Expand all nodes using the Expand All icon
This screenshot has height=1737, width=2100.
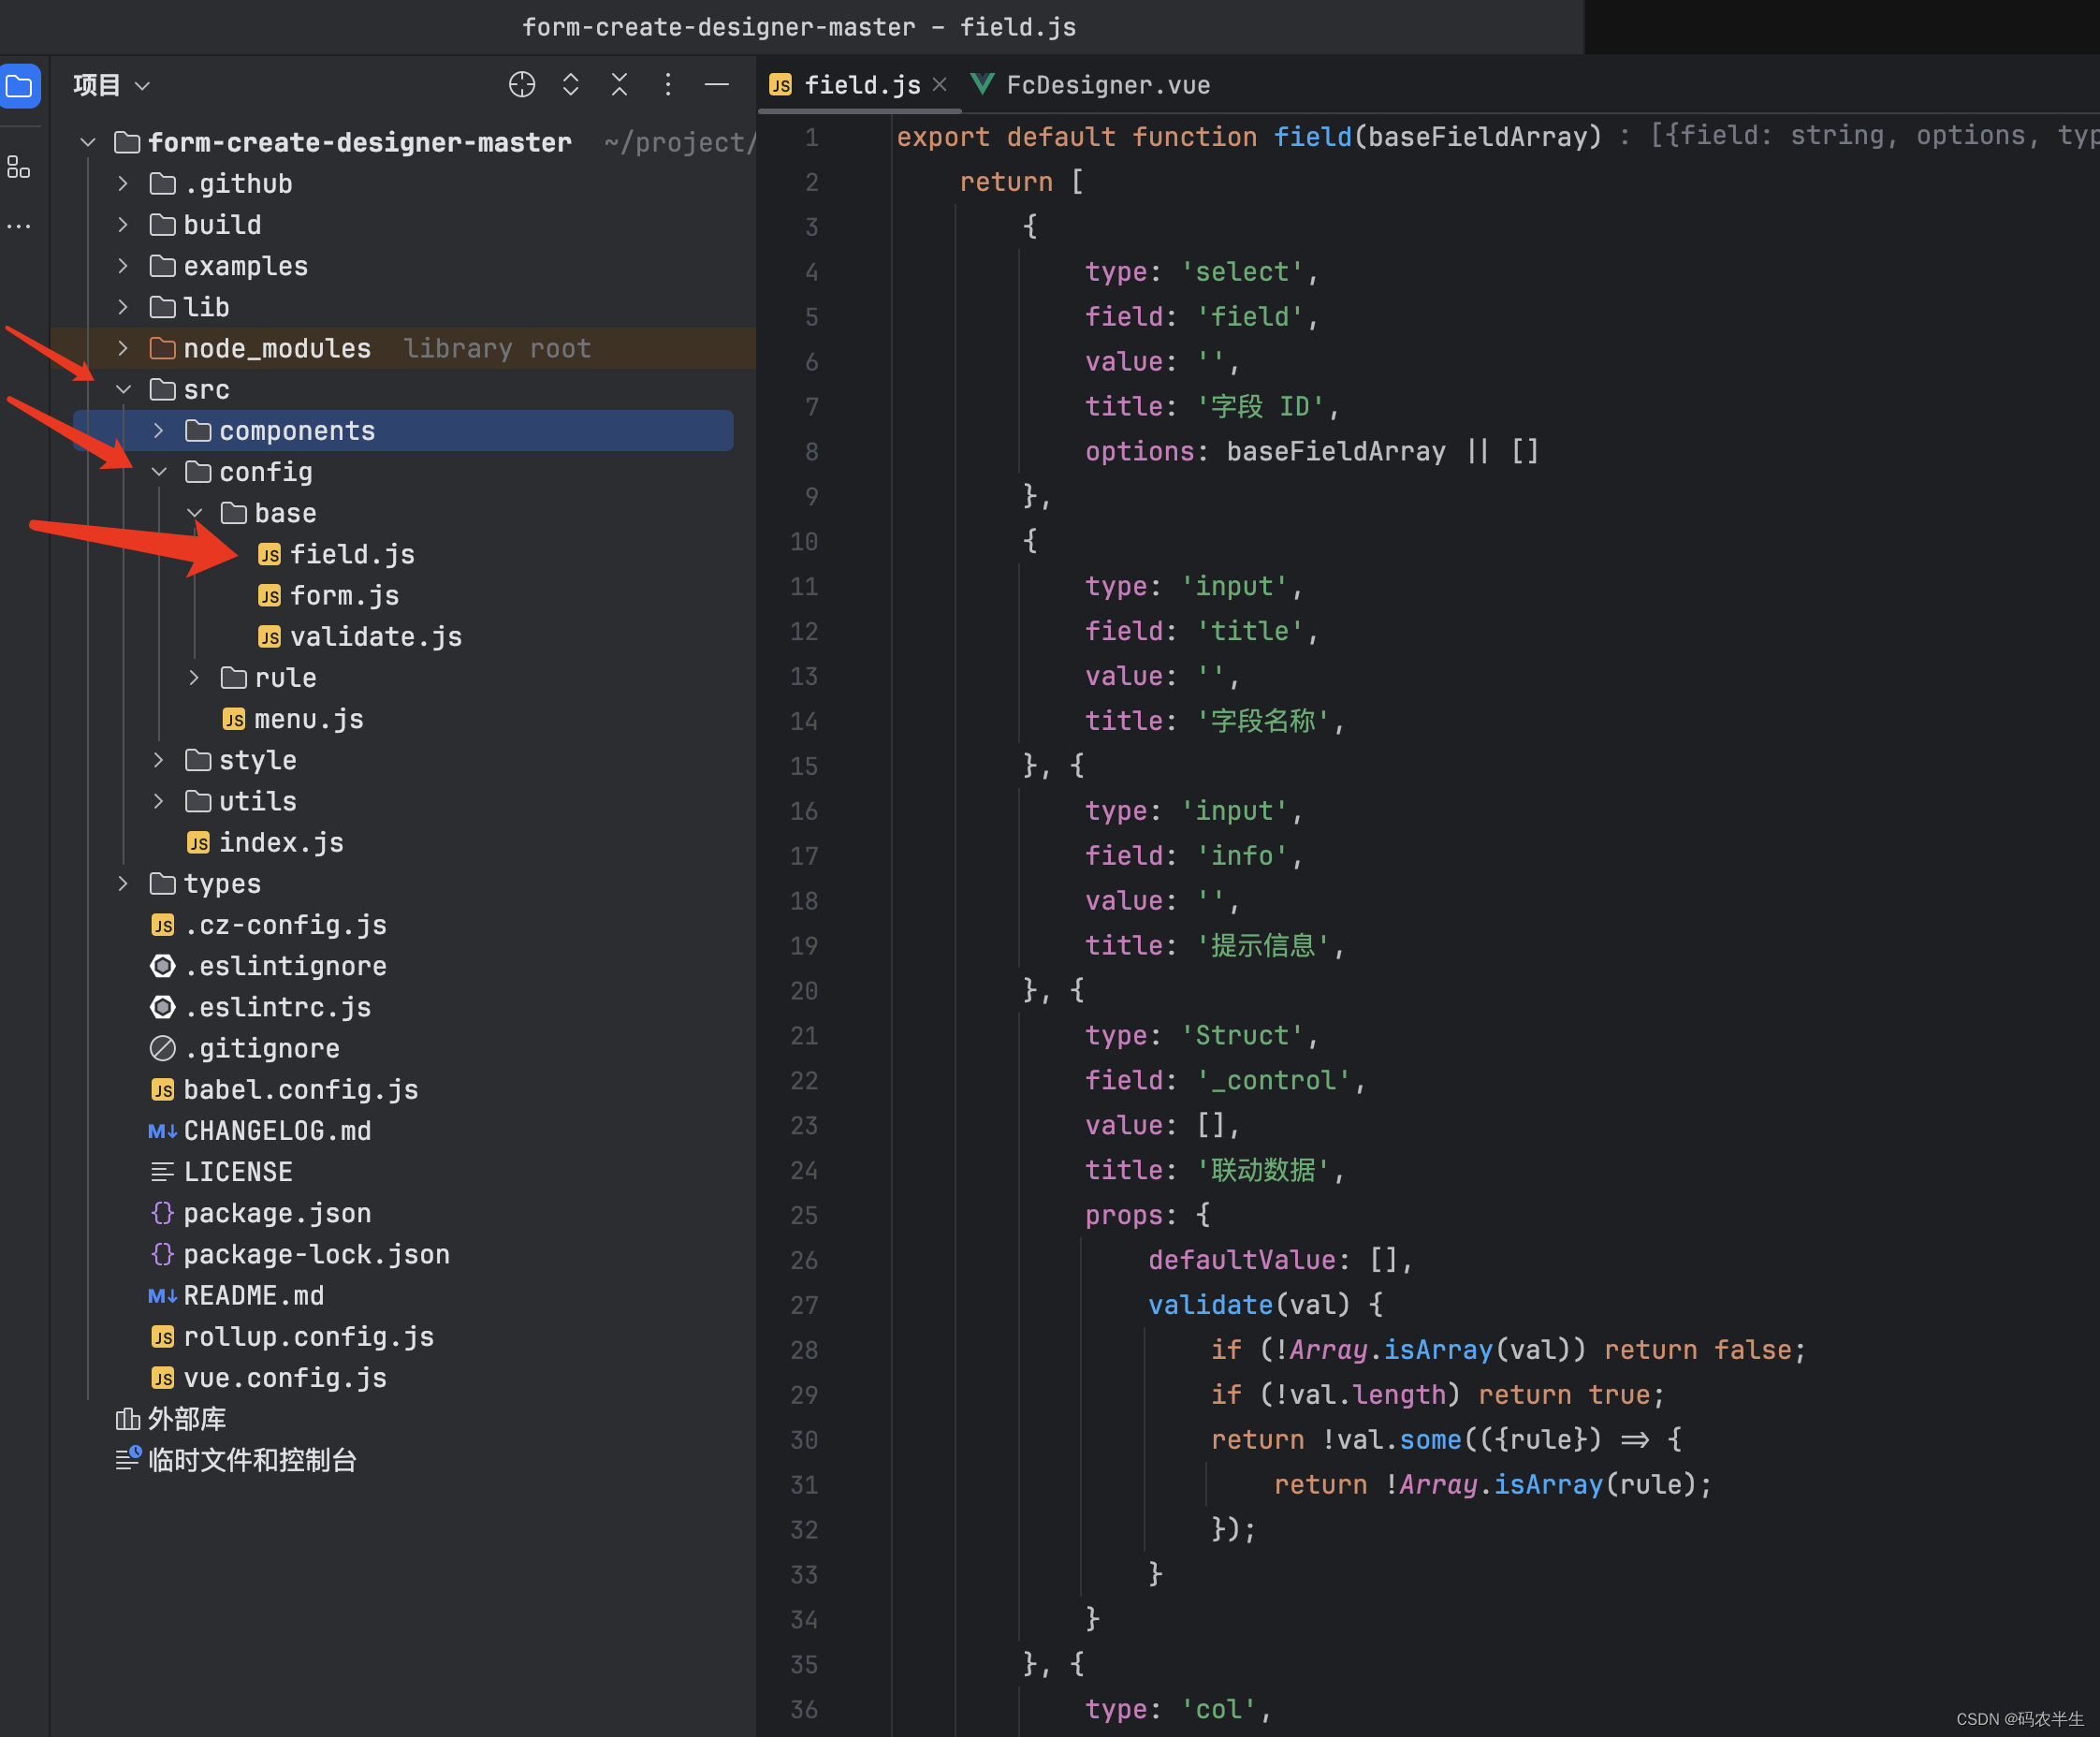point(570,85)
